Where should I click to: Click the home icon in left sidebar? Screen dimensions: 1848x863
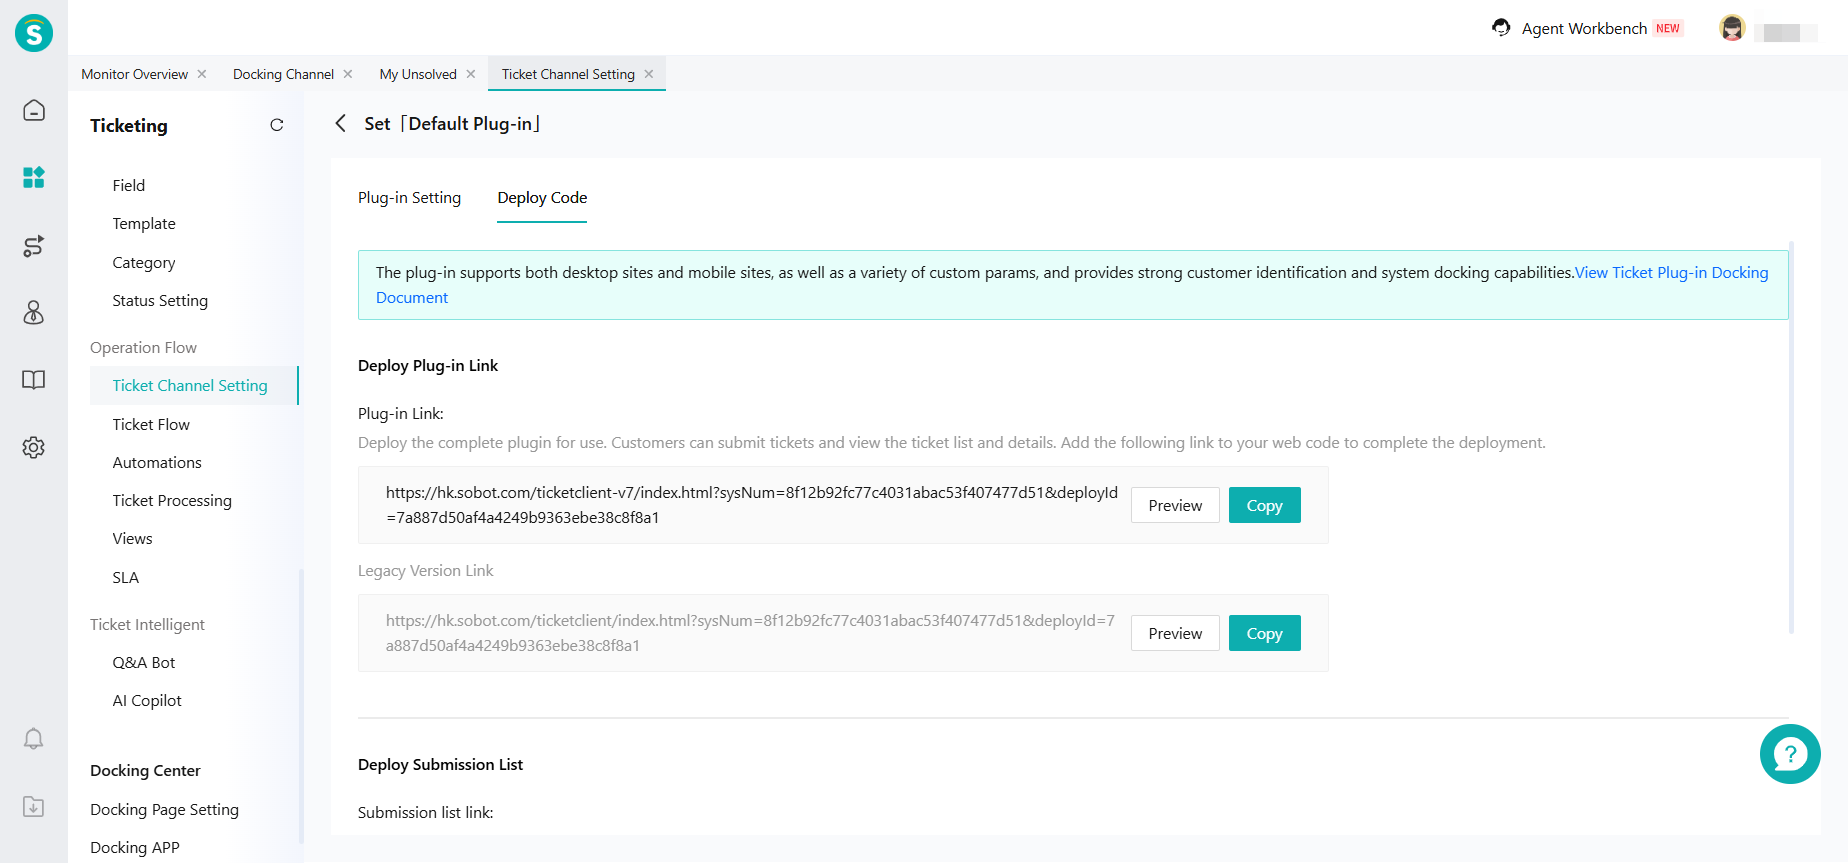point(34,110)
